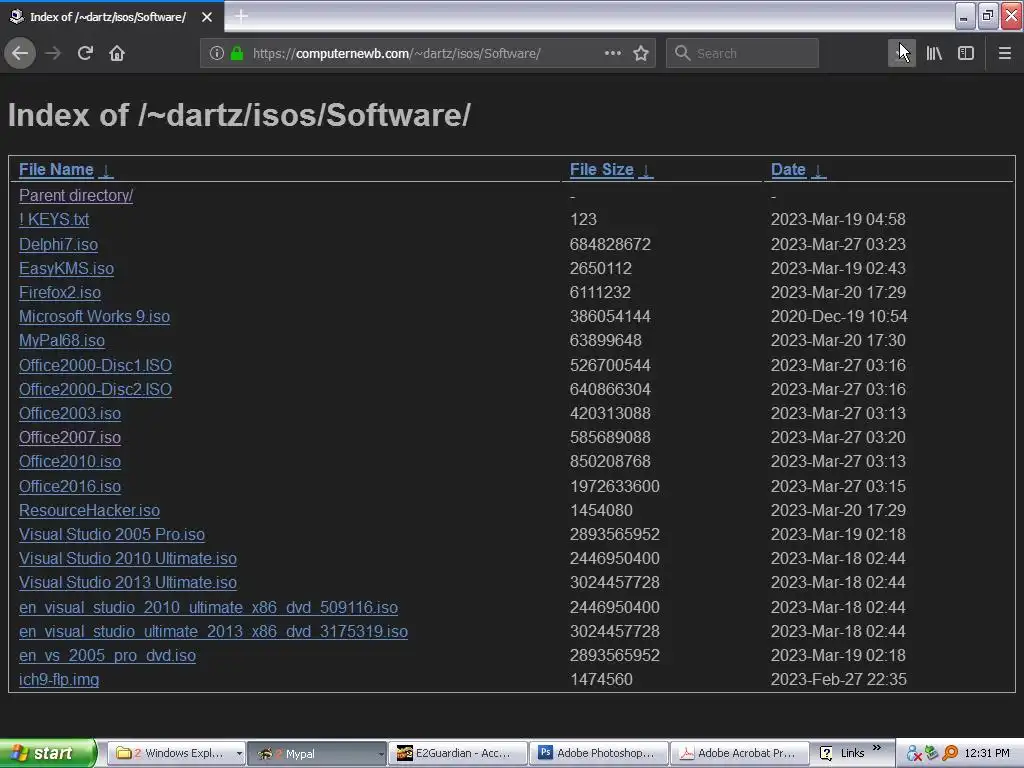Switch to E2Guardian taskbar window
Viewport: 1024px width, 768px height.
click(x=459, y=753)
